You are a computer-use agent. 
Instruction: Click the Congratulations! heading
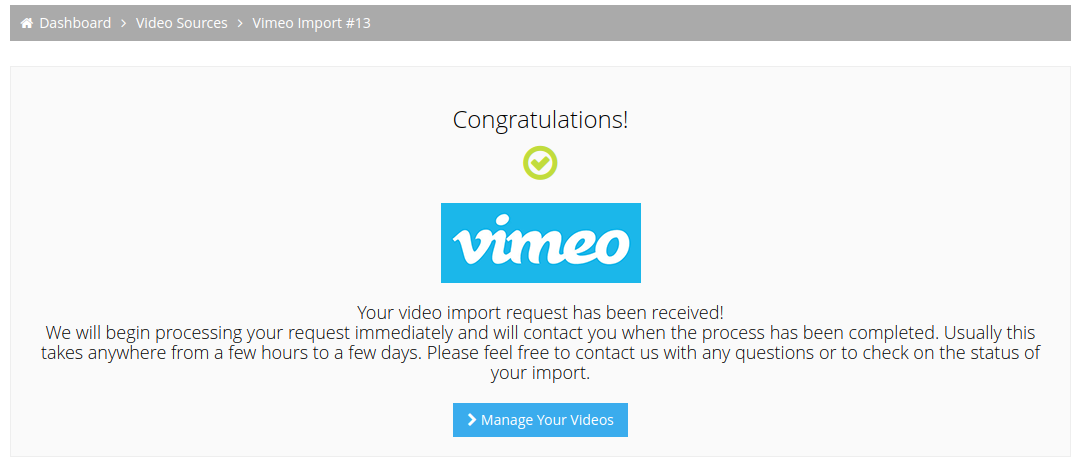click(540, 120)
